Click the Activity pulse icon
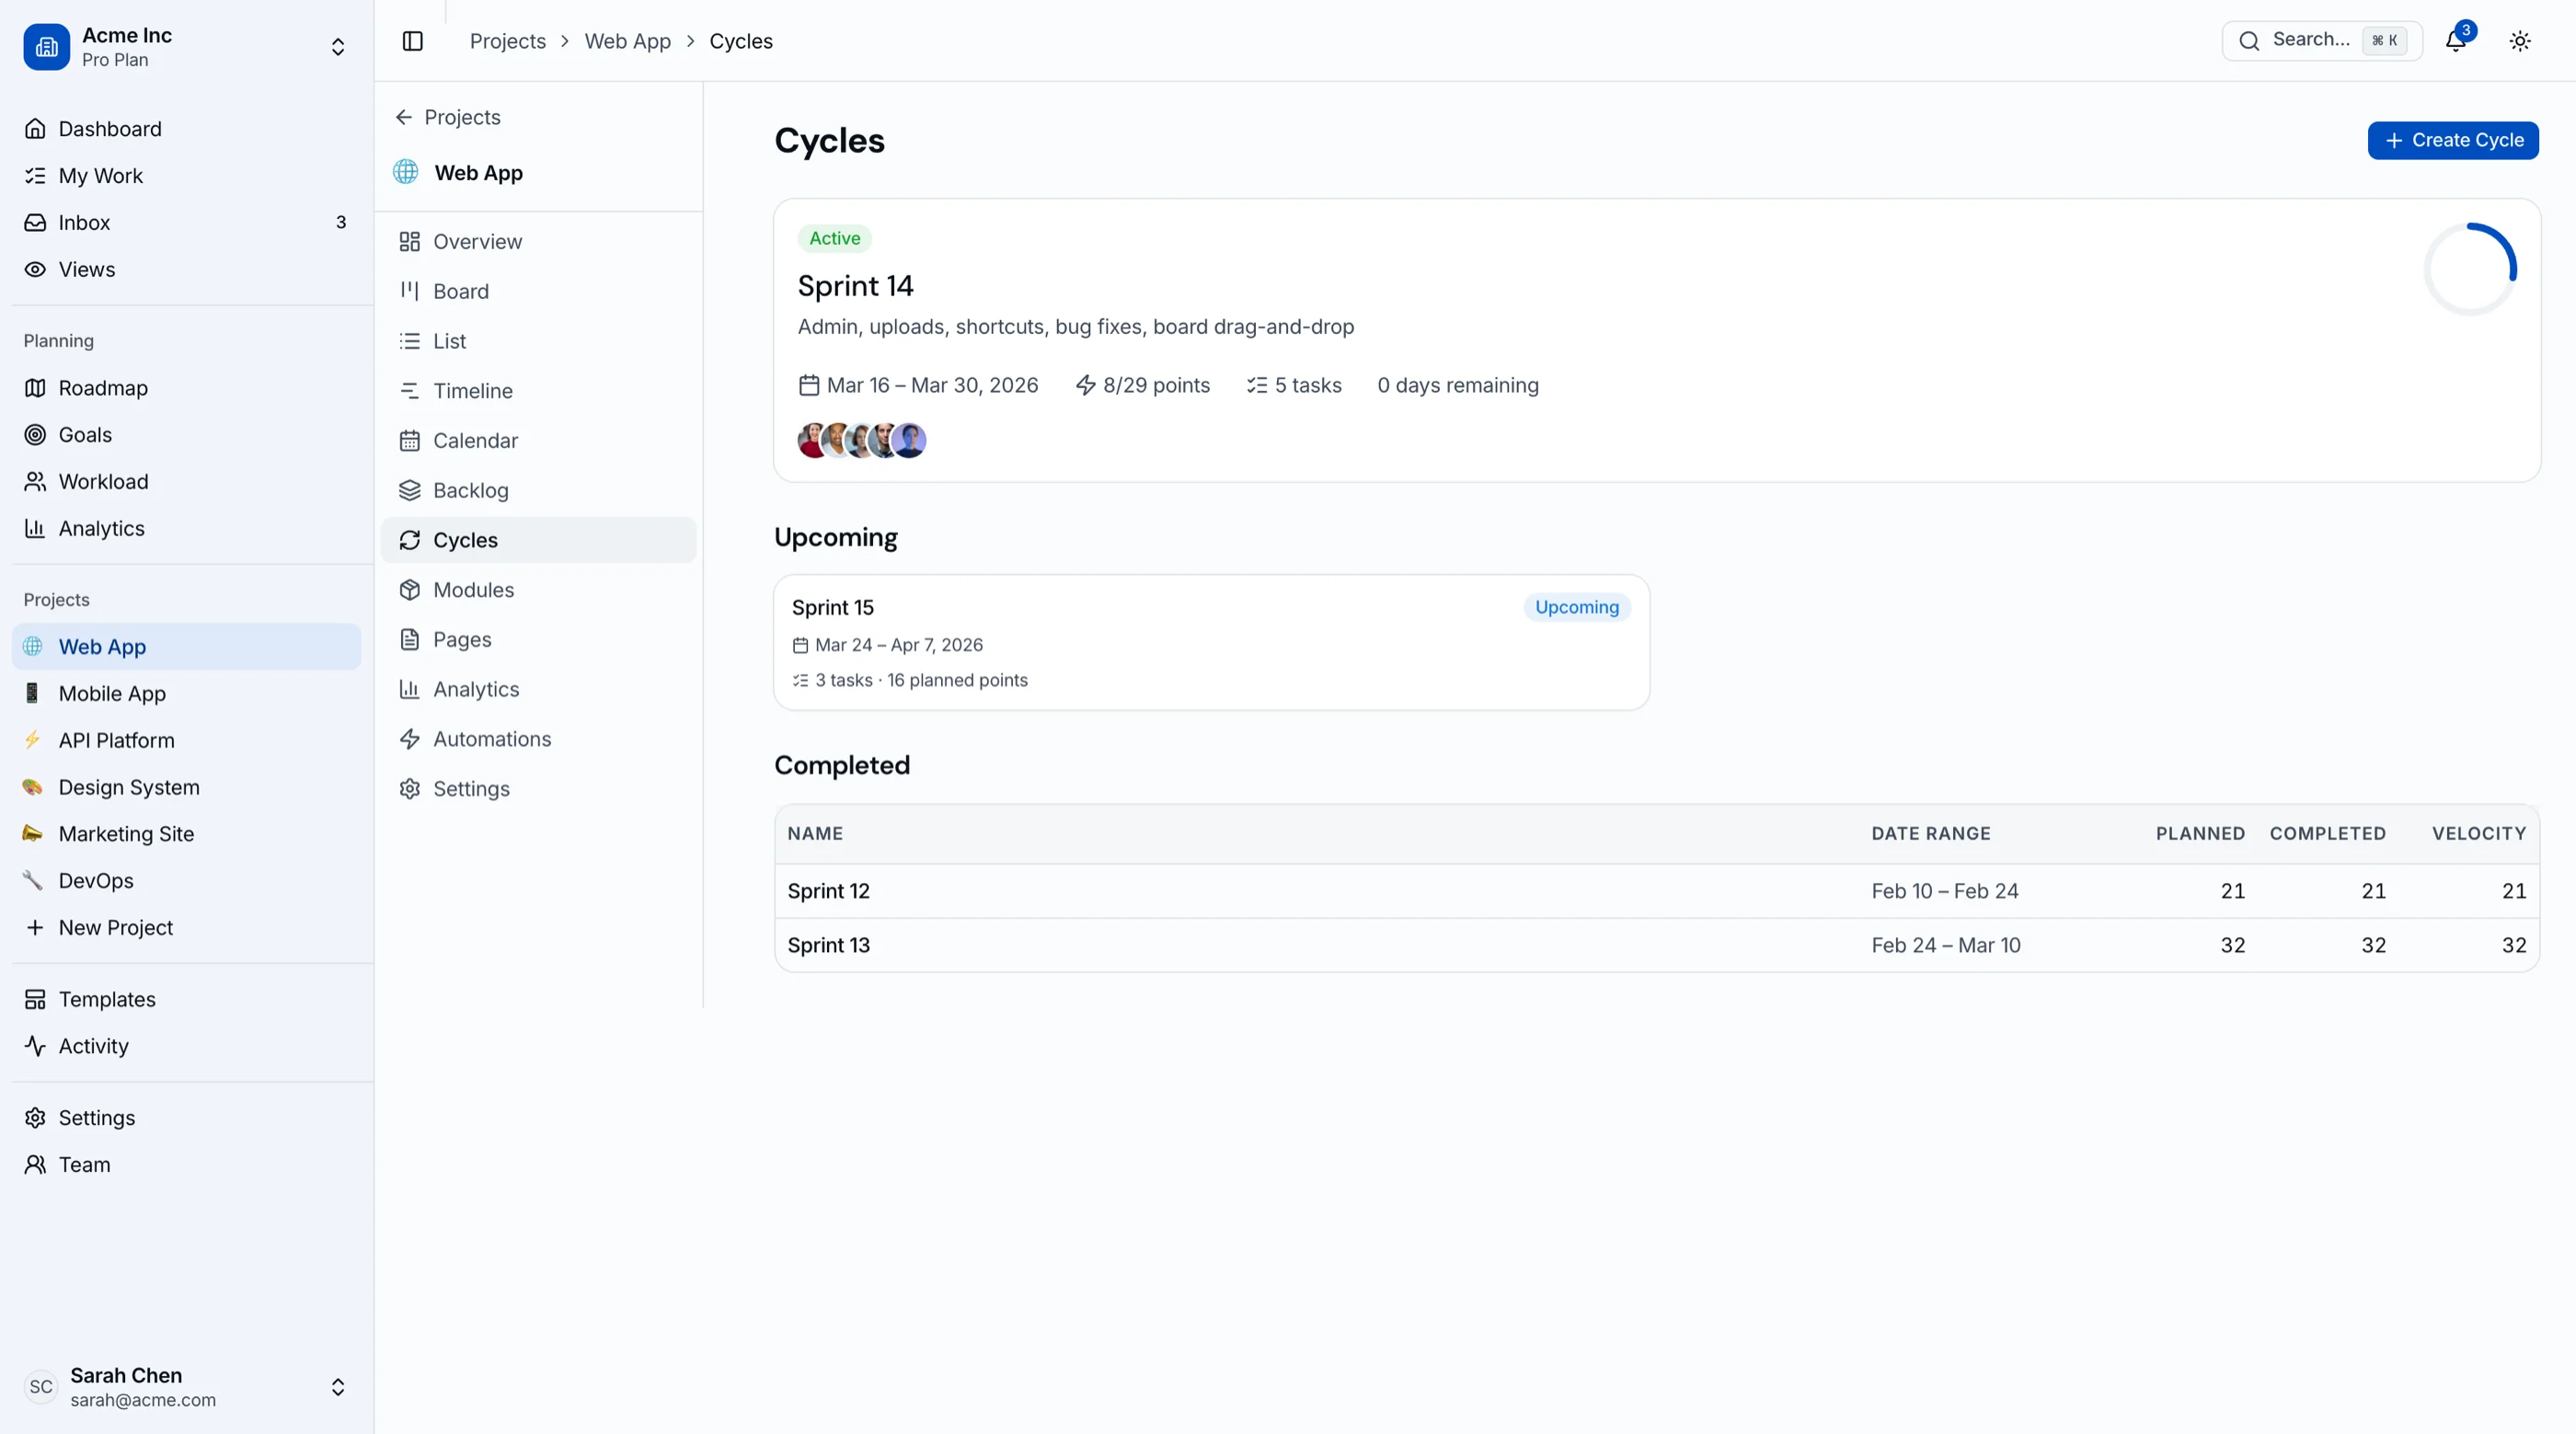The width and height of the screenshot is (2576, 1434). click(35, 1046)
